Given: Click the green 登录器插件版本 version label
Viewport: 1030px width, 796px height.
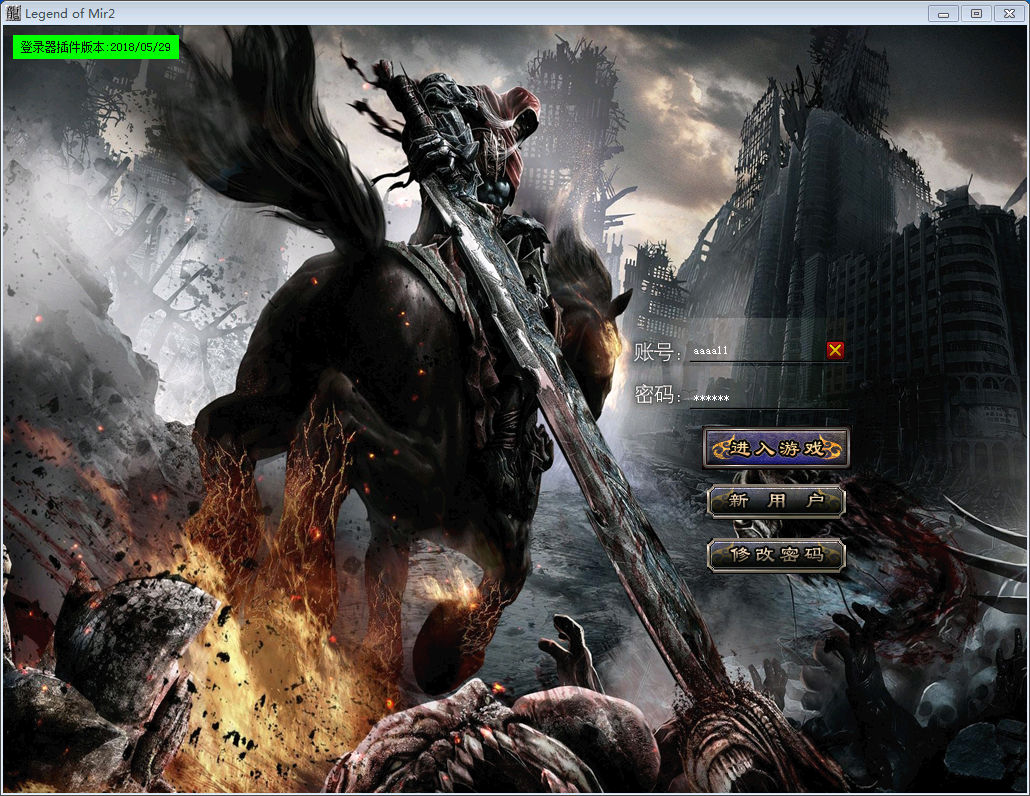Looking at the screenshot, I should coord(96,47).
